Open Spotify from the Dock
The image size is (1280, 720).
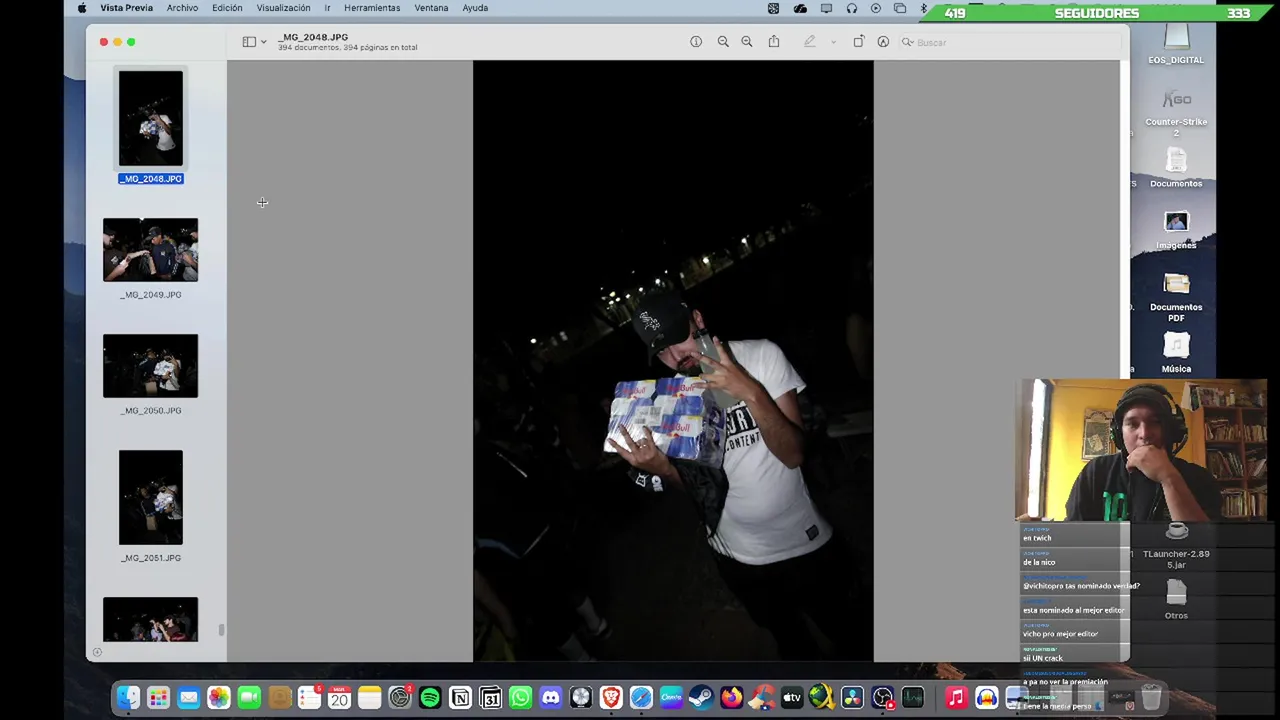point(430,698)
